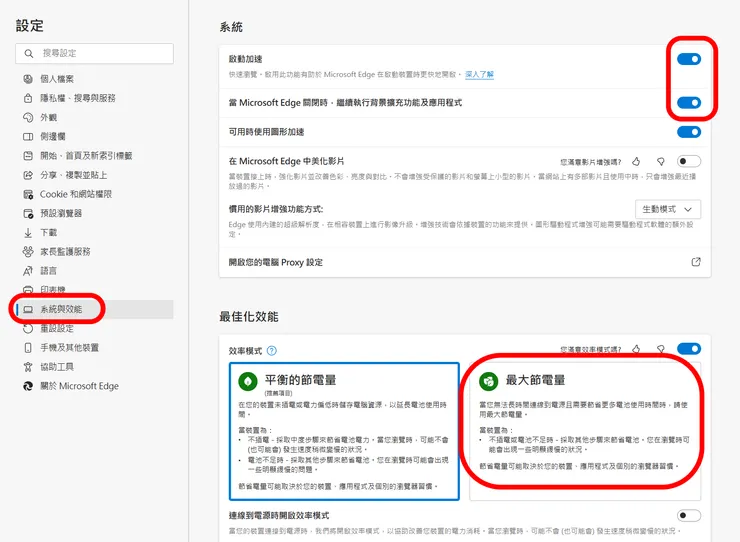Viewport: 740px width, 542px height.
Task: Open 預設瀏覽器 settings
Action: (61, 213)
